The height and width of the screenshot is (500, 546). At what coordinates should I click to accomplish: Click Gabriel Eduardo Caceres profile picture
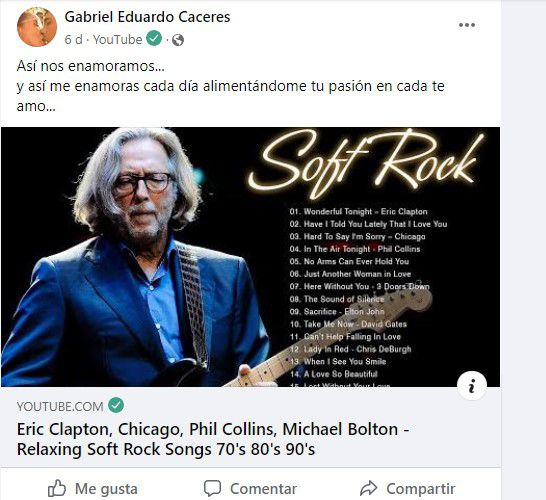pyautogui.click(x=37, y=26)
